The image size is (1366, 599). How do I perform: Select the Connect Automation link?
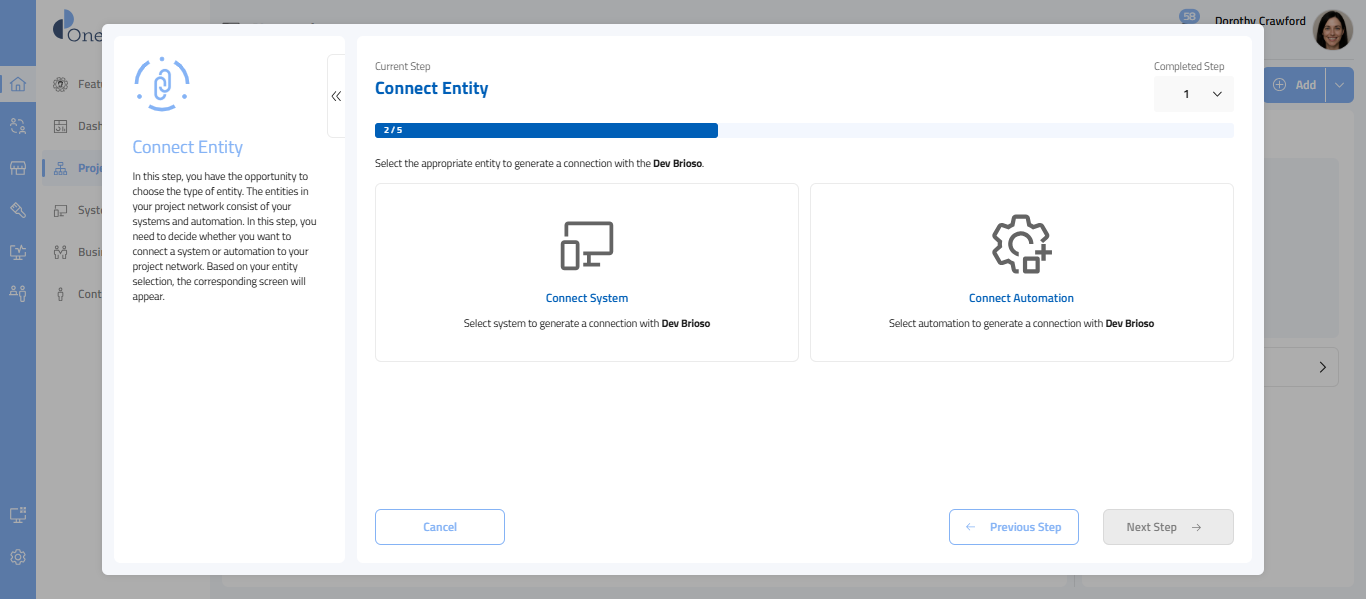[x=1021, y=298]
